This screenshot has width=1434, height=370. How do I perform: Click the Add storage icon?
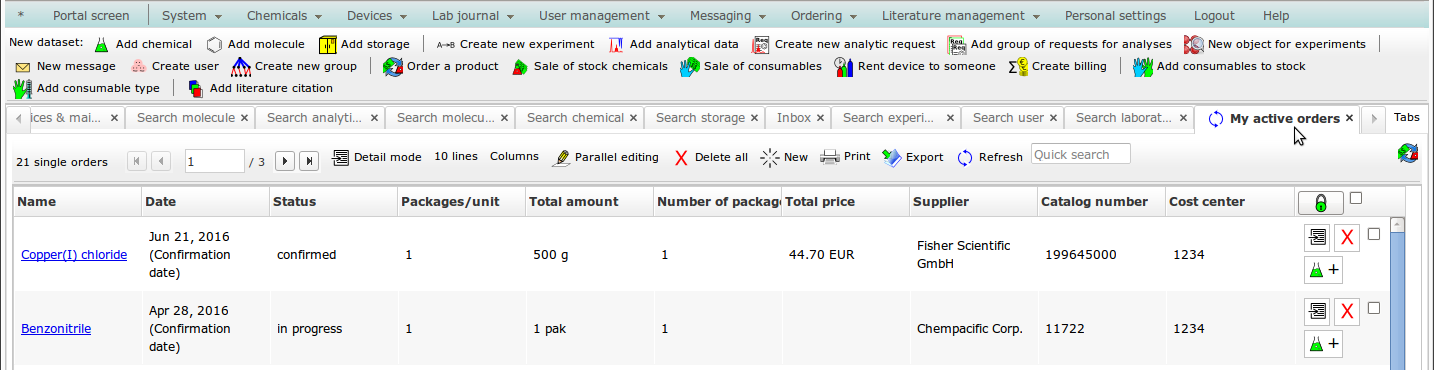(x=327, y=44)
